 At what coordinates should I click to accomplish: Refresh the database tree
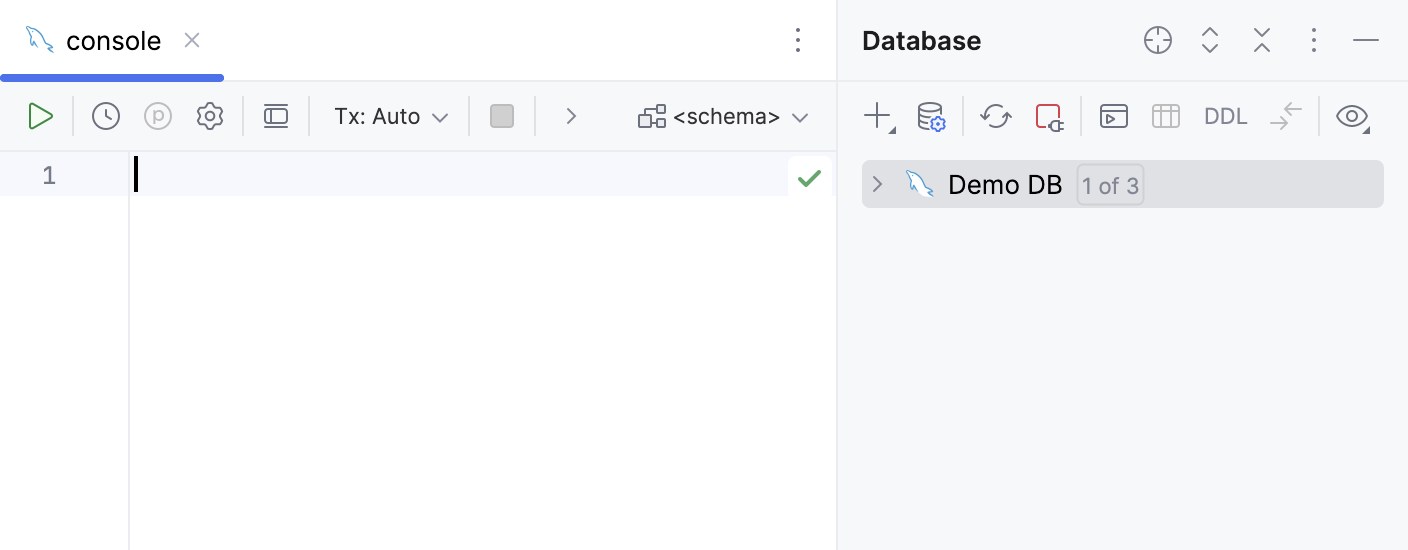[x=996, y=116]
